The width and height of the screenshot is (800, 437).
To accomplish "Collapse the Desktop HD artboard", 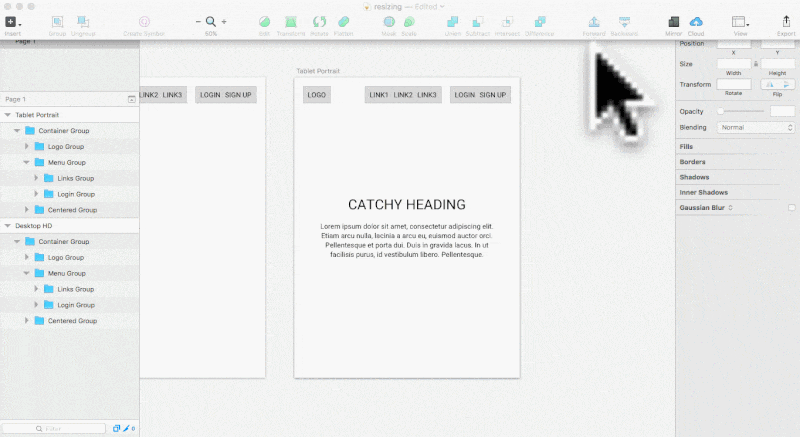I will (8, 225).
